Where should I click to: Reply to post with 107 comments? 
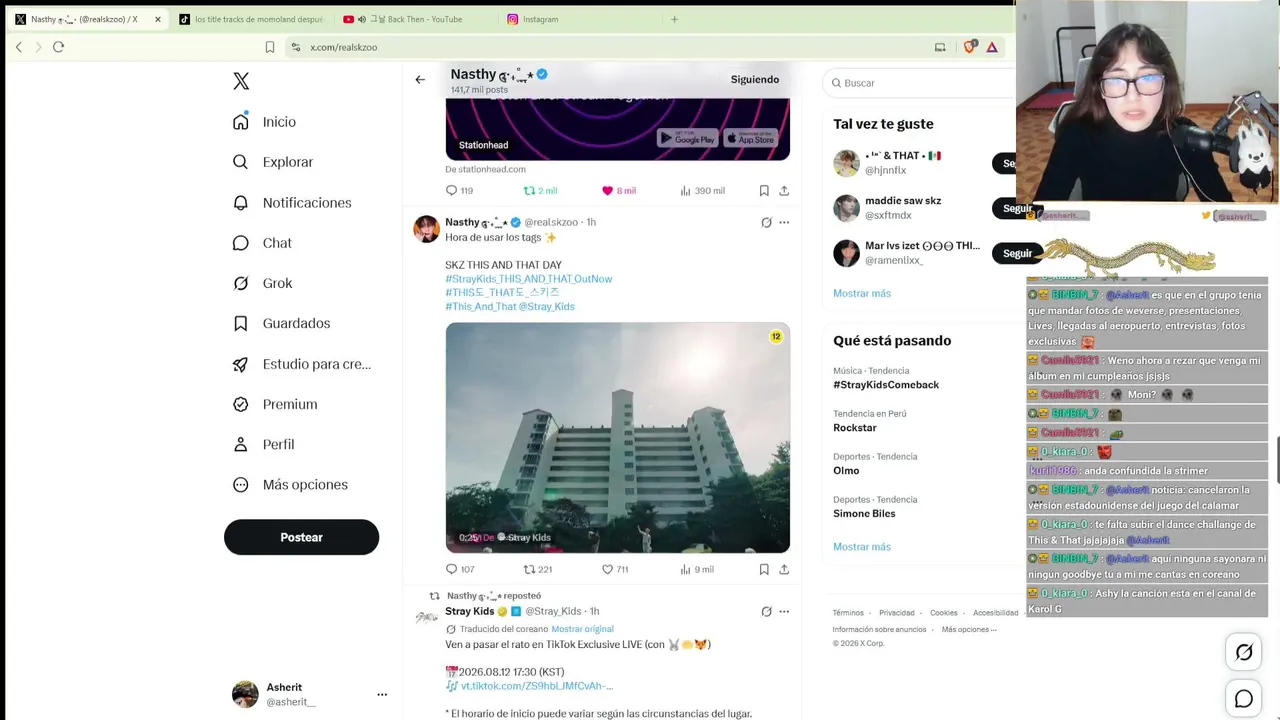pyautogui.click(x=460, y=570)
